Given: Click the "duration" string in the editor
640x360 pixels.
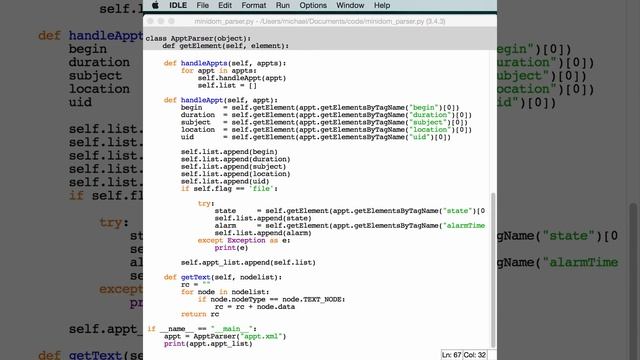Looking at the screenshot, I should tap(430, 115).
